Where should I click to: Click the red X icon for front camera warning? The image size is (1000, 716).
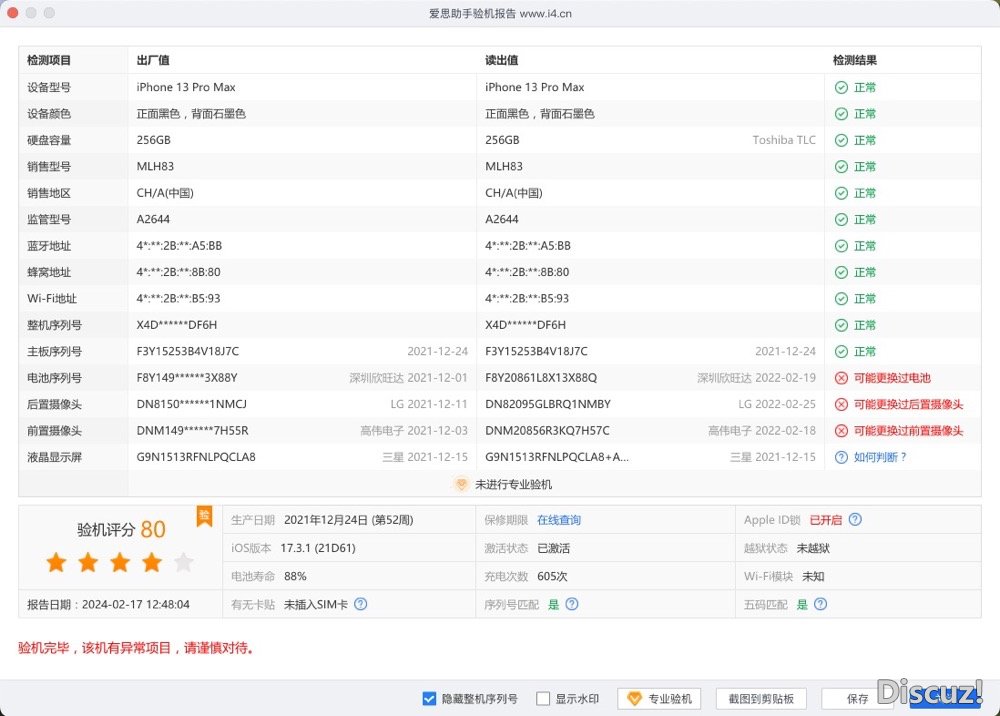coord(841,431)
